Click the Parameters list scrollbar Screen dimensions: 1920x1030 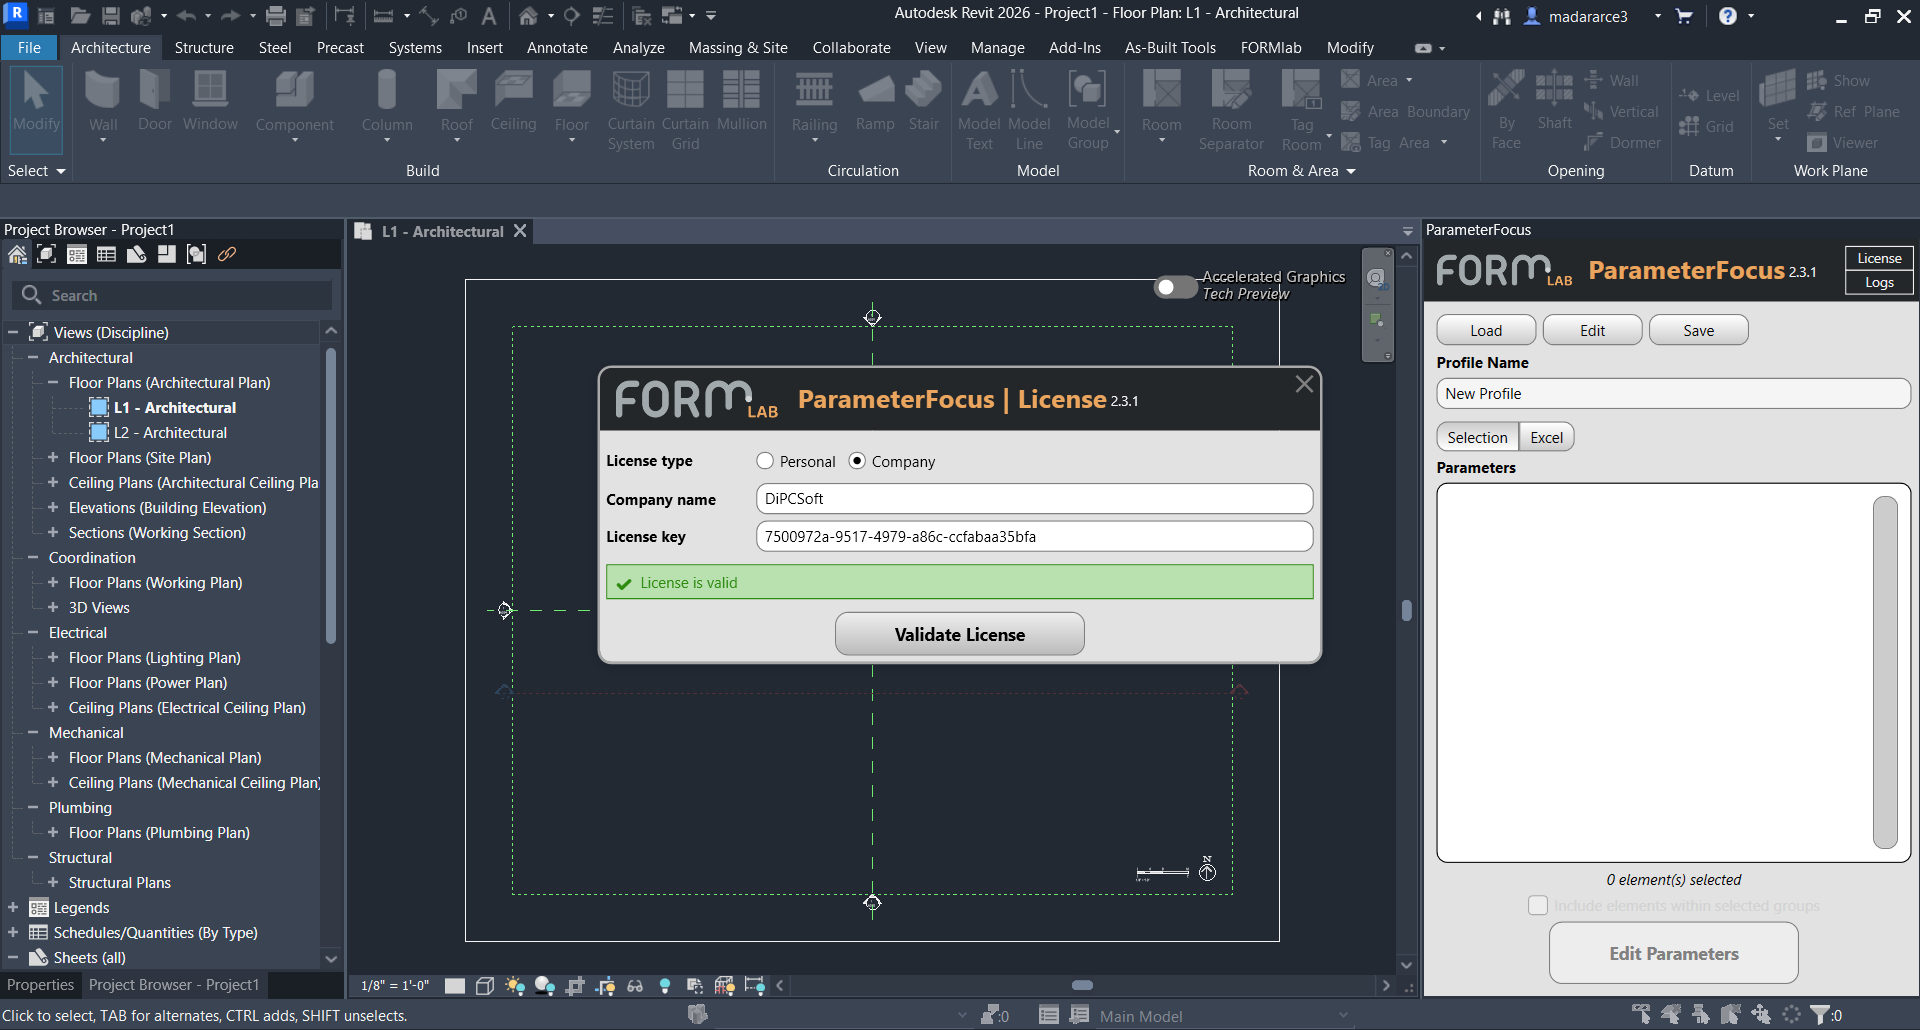tap(1885, 672)
